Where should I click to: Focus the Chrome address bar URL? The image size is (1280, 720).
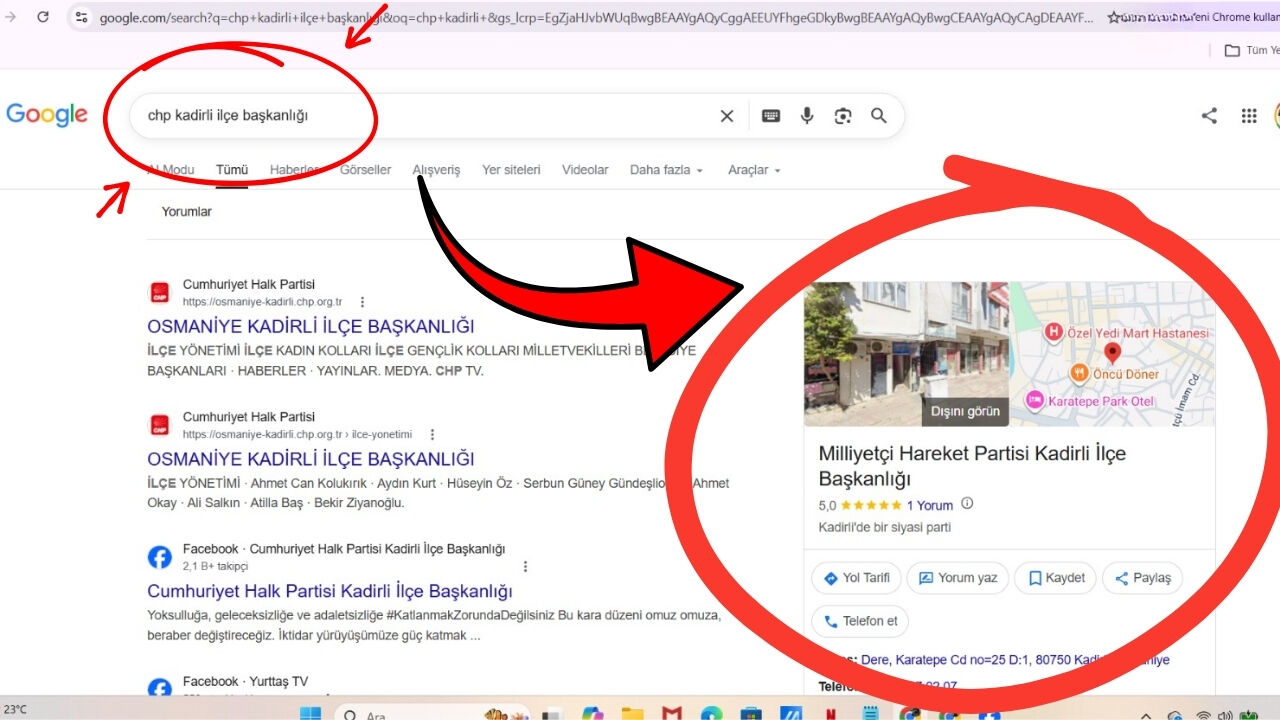point(596,17)
